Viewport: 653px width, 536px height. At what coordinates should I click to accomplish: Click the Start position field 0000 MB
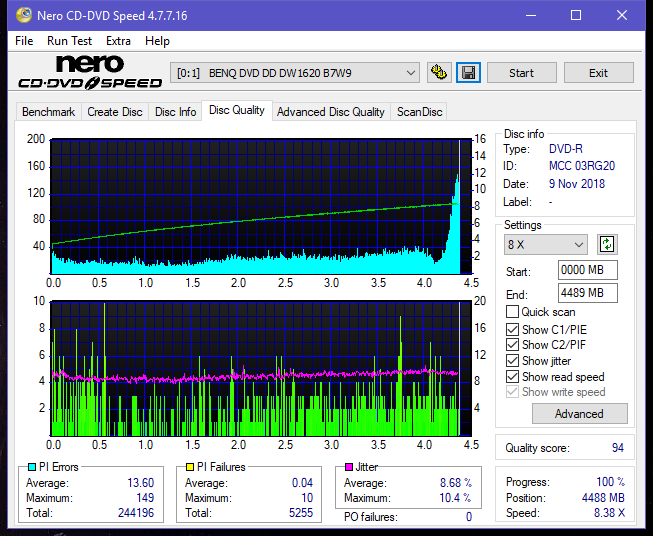pyautogui.click(x=587, y=270)
